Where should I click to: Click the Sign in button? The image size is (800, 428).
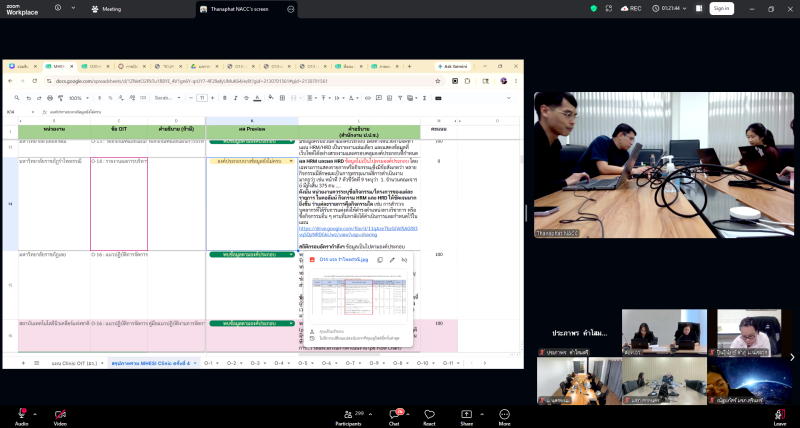(721, 9)
